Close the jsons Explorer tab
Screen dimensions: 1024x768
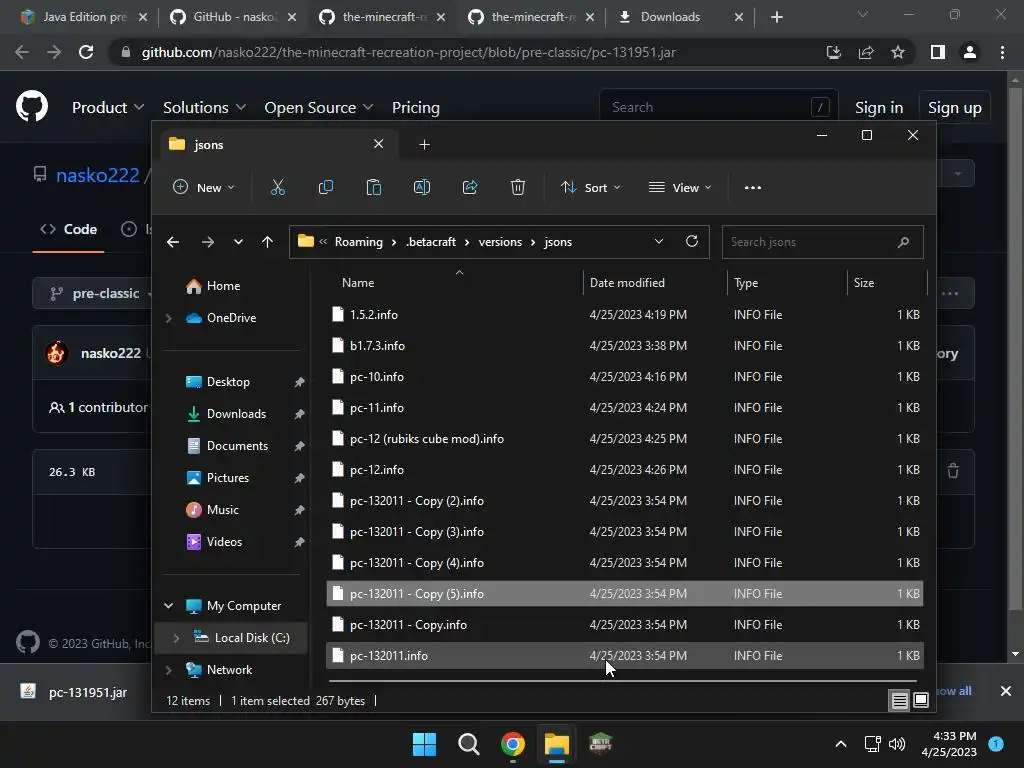tap(378, 144)
